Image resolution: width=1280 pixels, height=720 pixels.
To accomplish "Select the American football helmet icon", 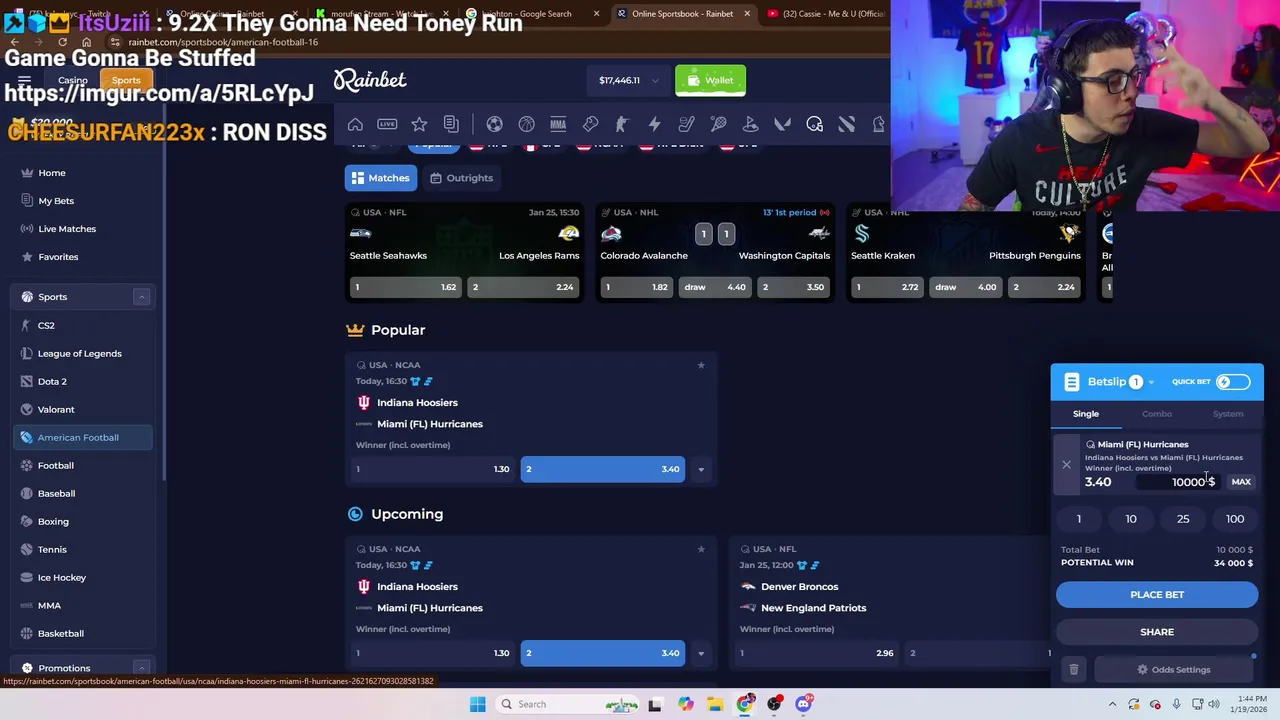I will 814,124.
